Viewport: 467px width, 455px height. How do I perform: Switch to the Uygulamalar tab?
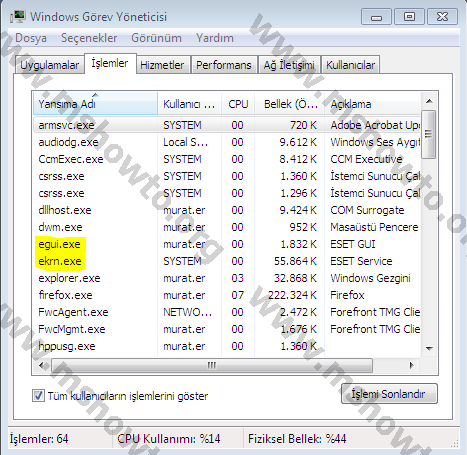tap(49, 65)
